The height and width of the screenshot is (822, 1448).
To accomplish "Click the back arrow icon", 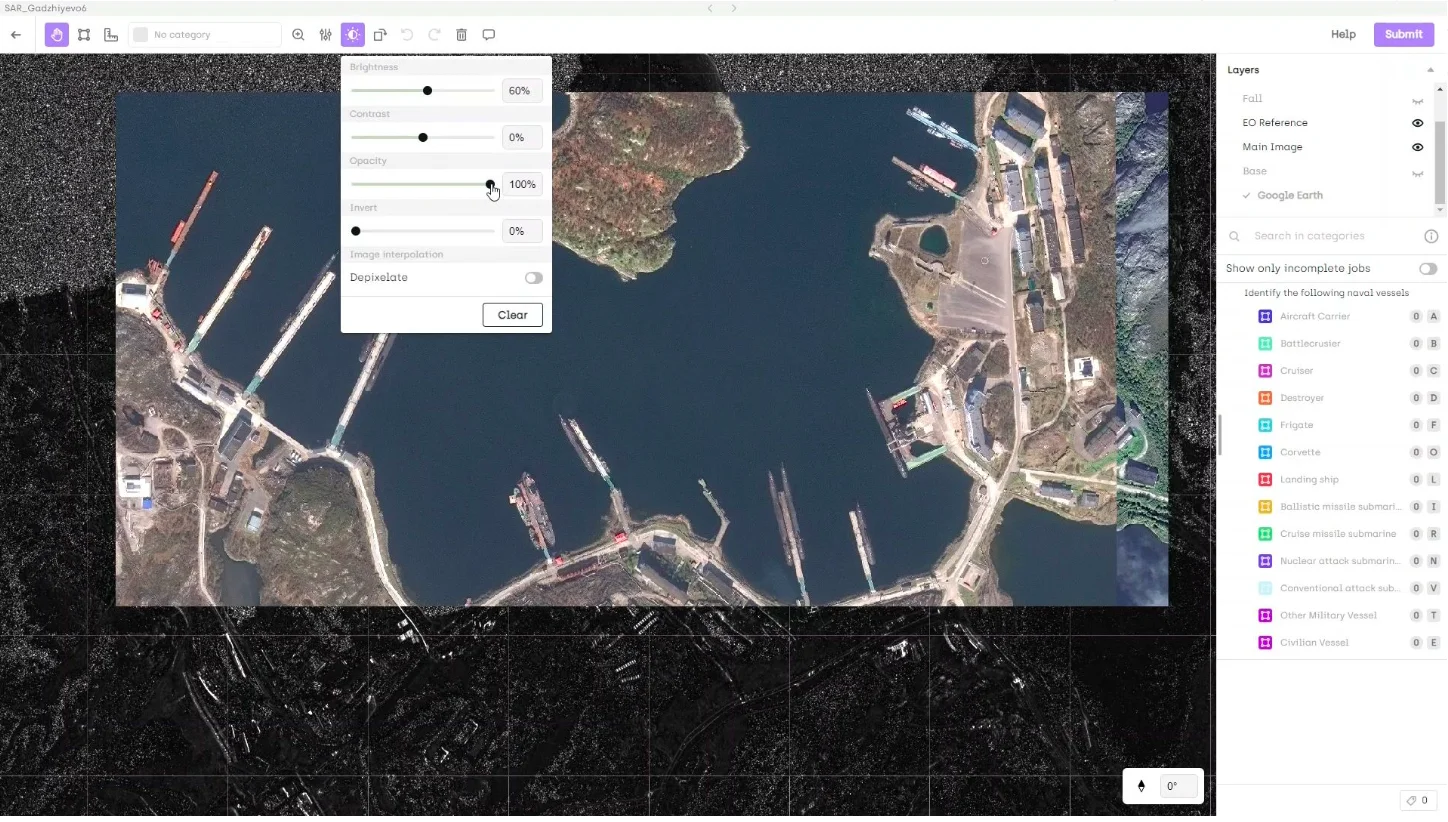I will pos(16,35).
